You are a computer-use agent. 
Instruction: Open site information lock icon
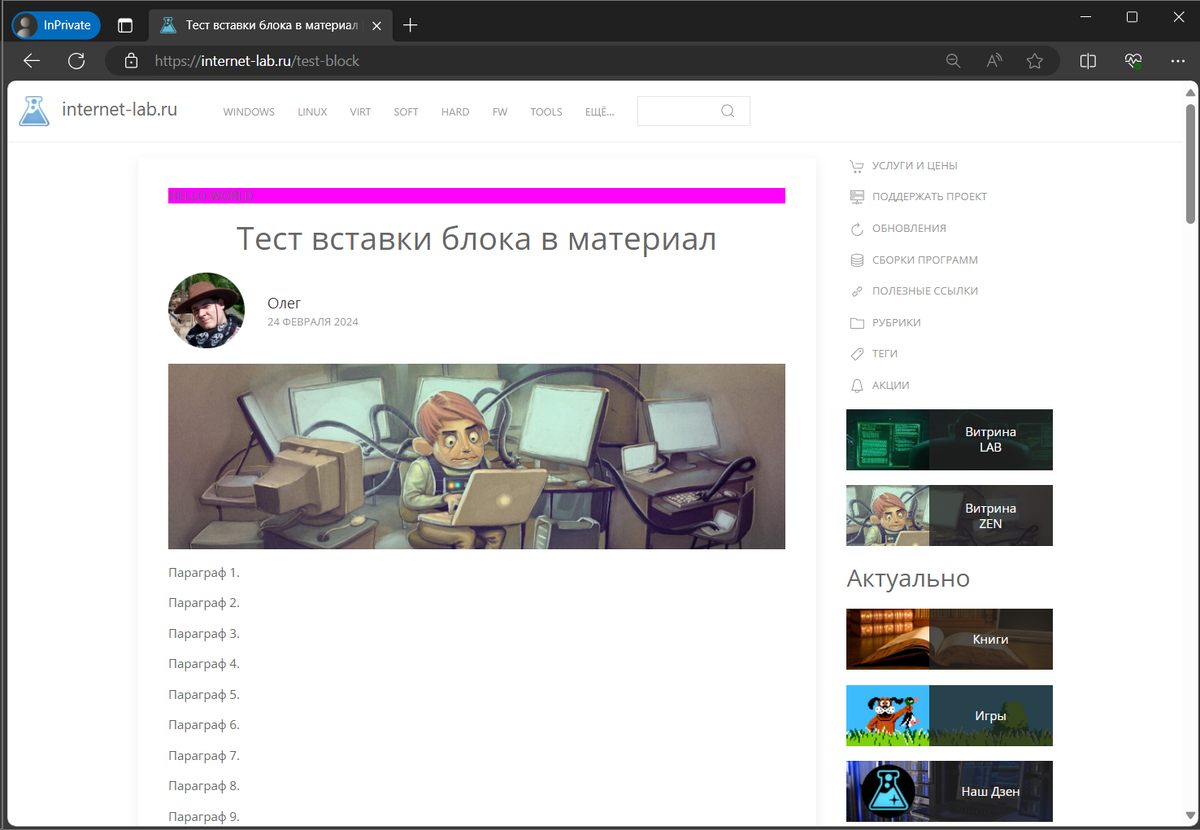click(131, 61)
